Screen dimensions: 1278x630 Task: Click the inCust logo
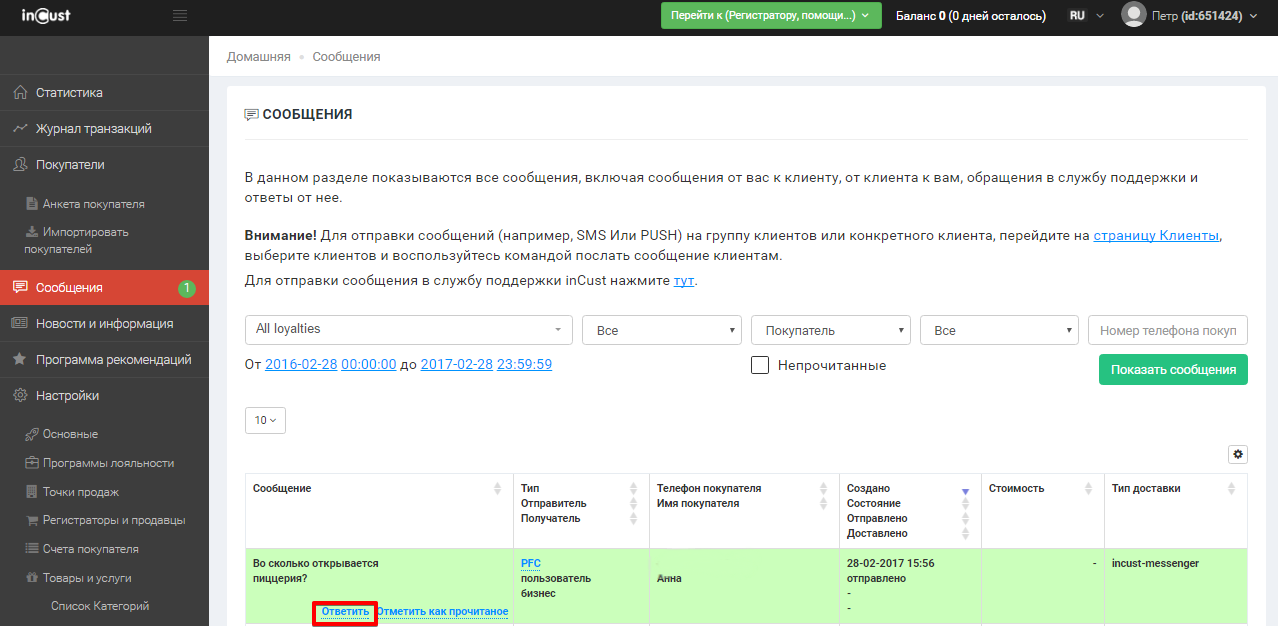46,16
